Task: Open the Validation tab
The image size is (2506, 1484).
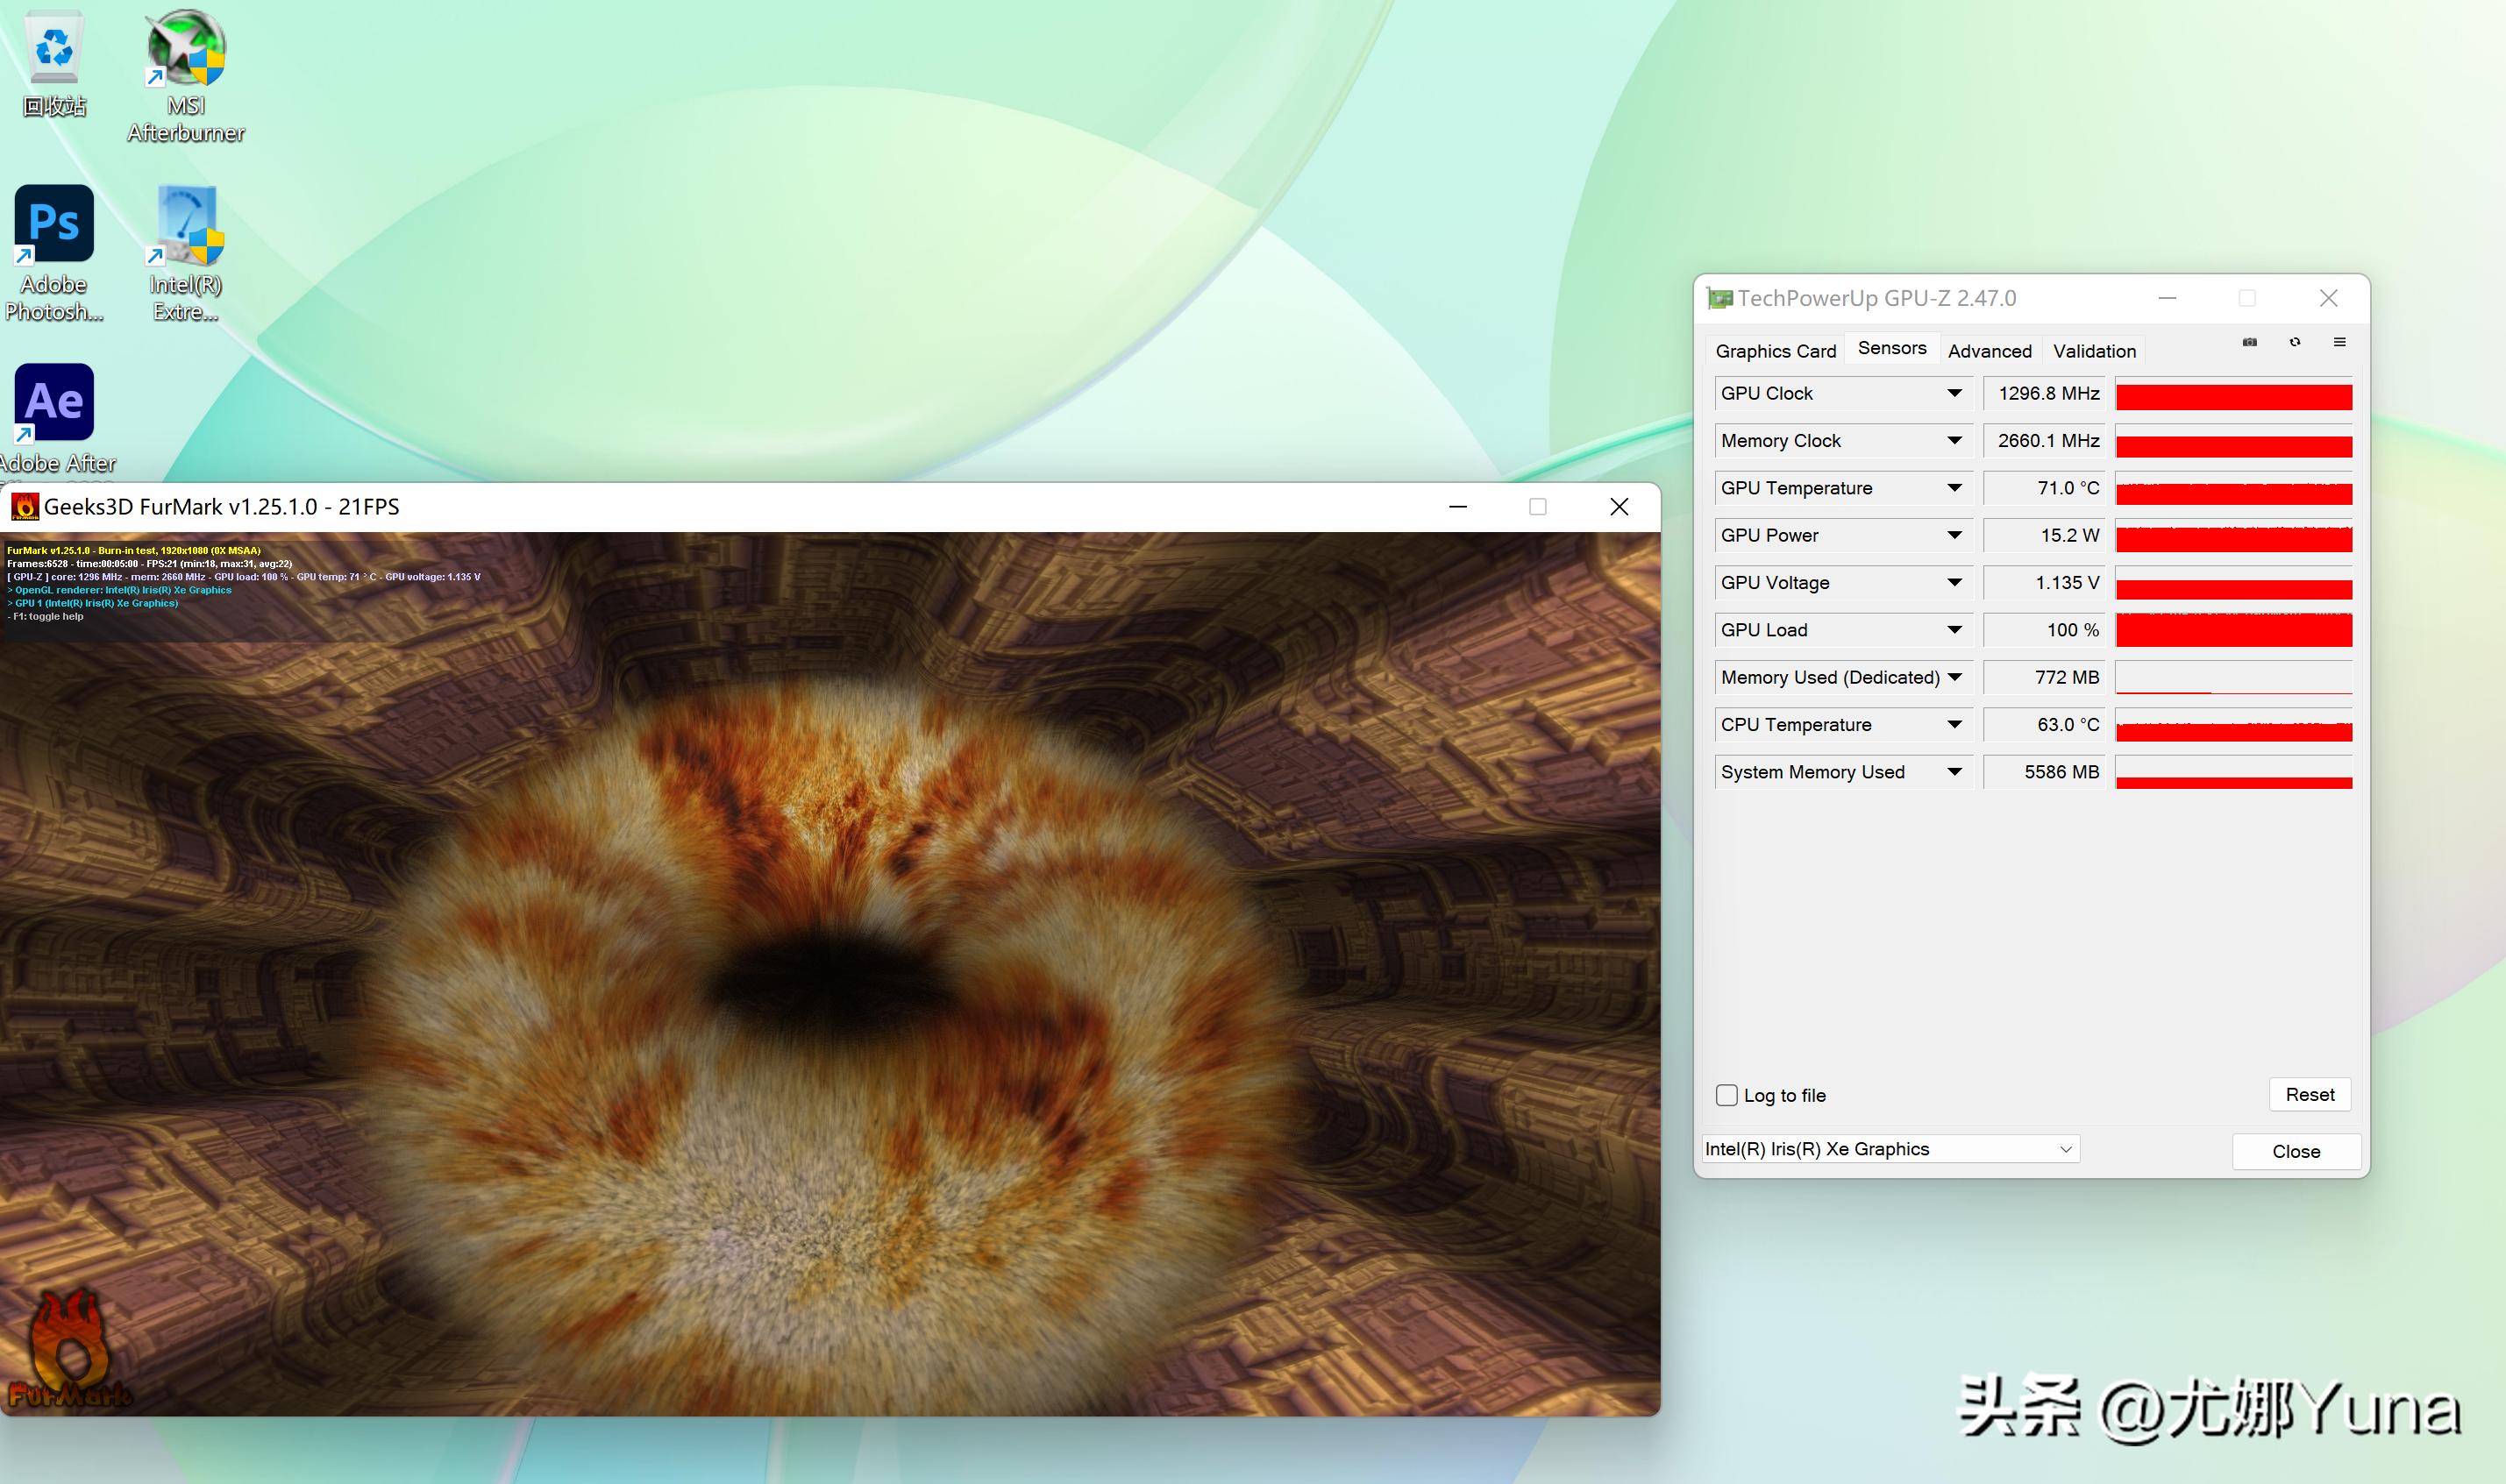Action: pos(2094,351)
